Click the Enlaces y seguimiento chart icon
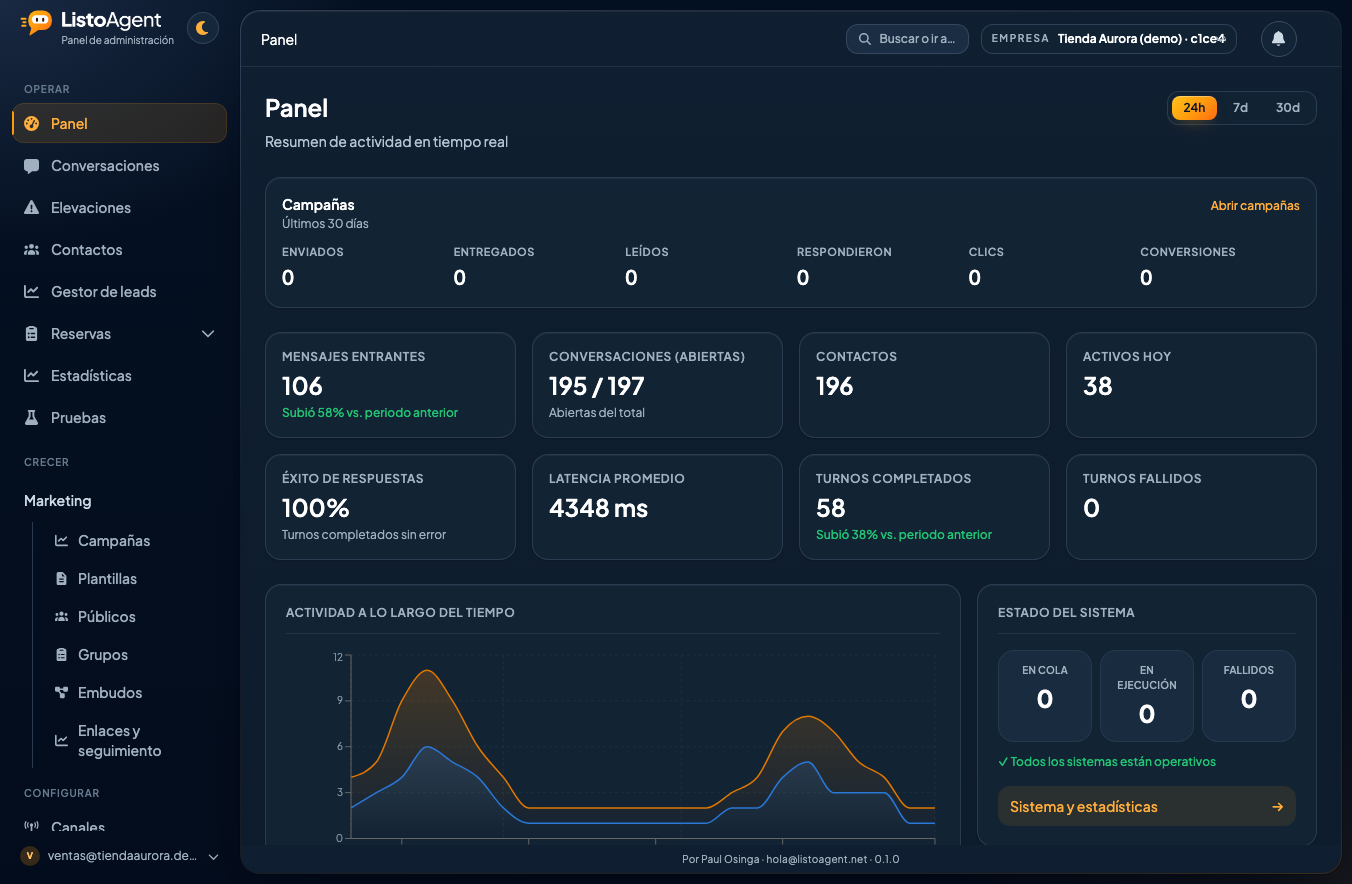Screen dimensions: 1352x884 coord(61,741)
